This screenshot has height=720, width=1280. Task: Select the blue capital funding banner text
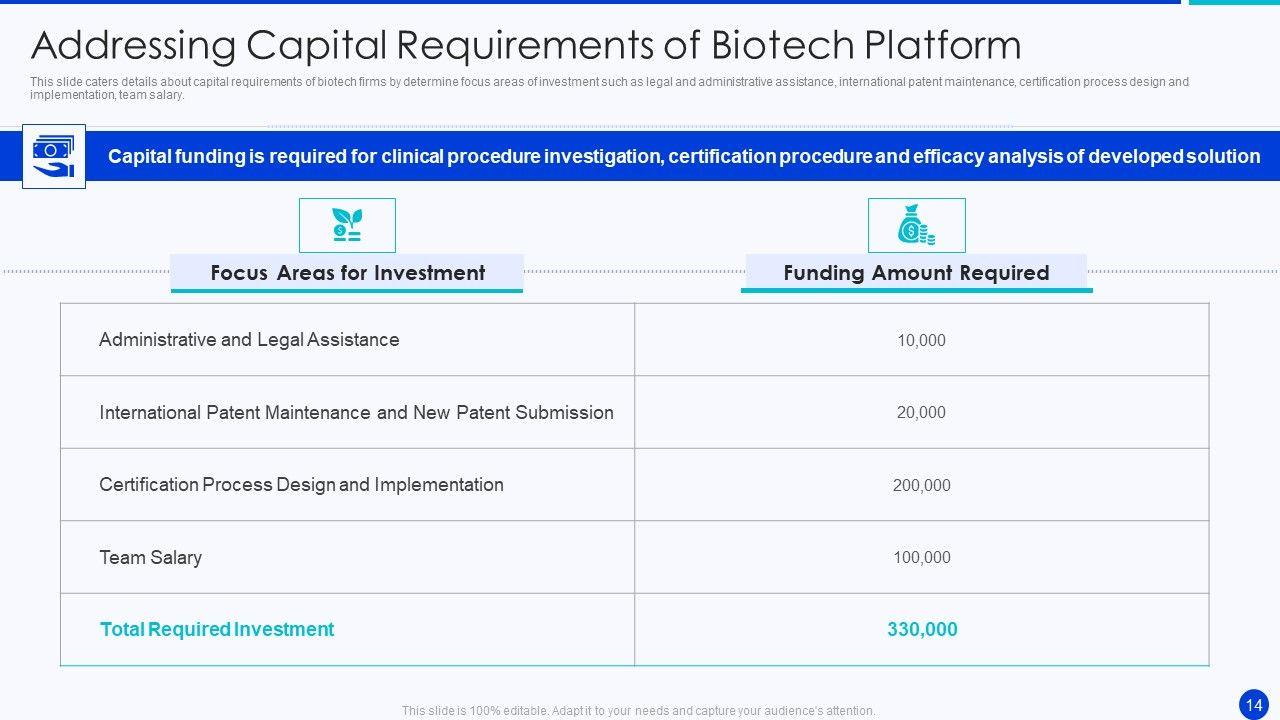pyautogui.click(x=683, y=157)
